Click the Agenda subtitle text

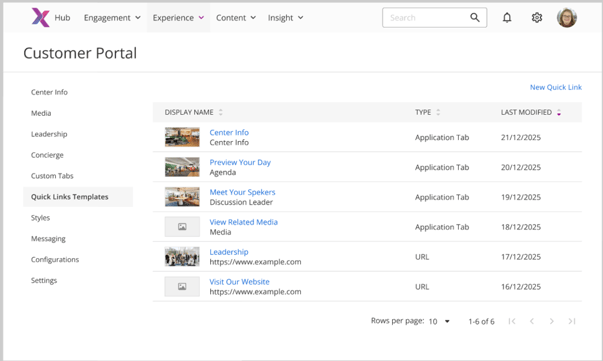point(223,172)
